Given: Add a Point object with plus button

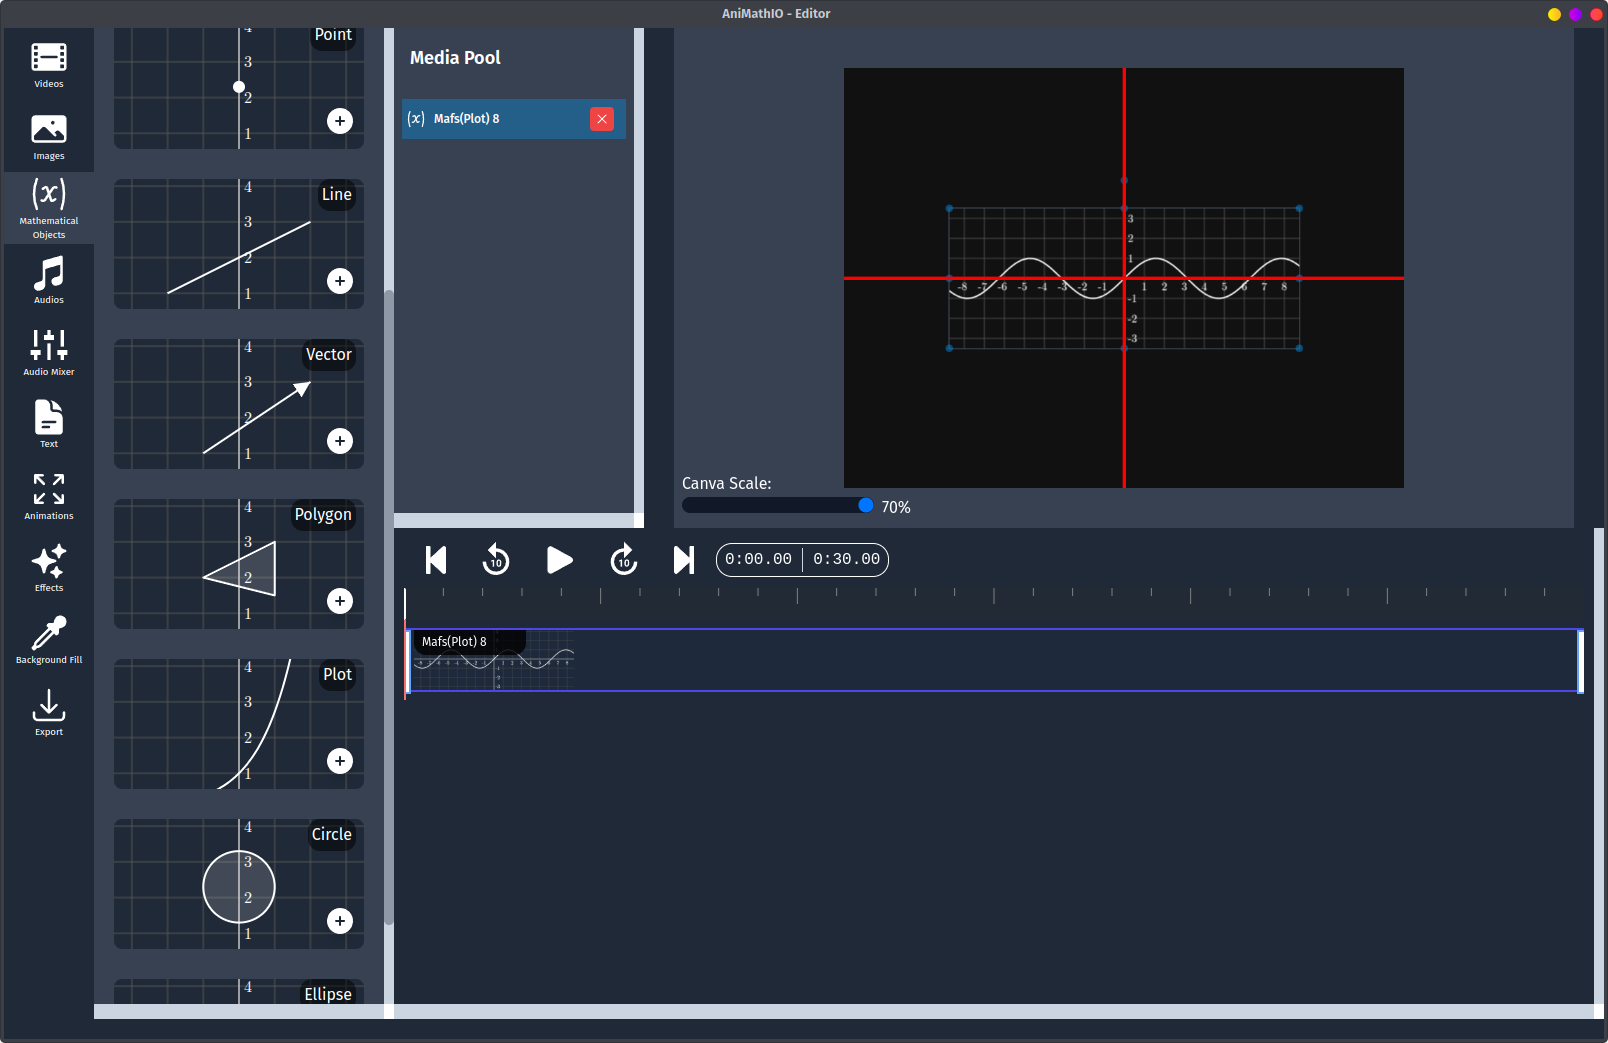Looking at the screenshot, I should (340, 121).
